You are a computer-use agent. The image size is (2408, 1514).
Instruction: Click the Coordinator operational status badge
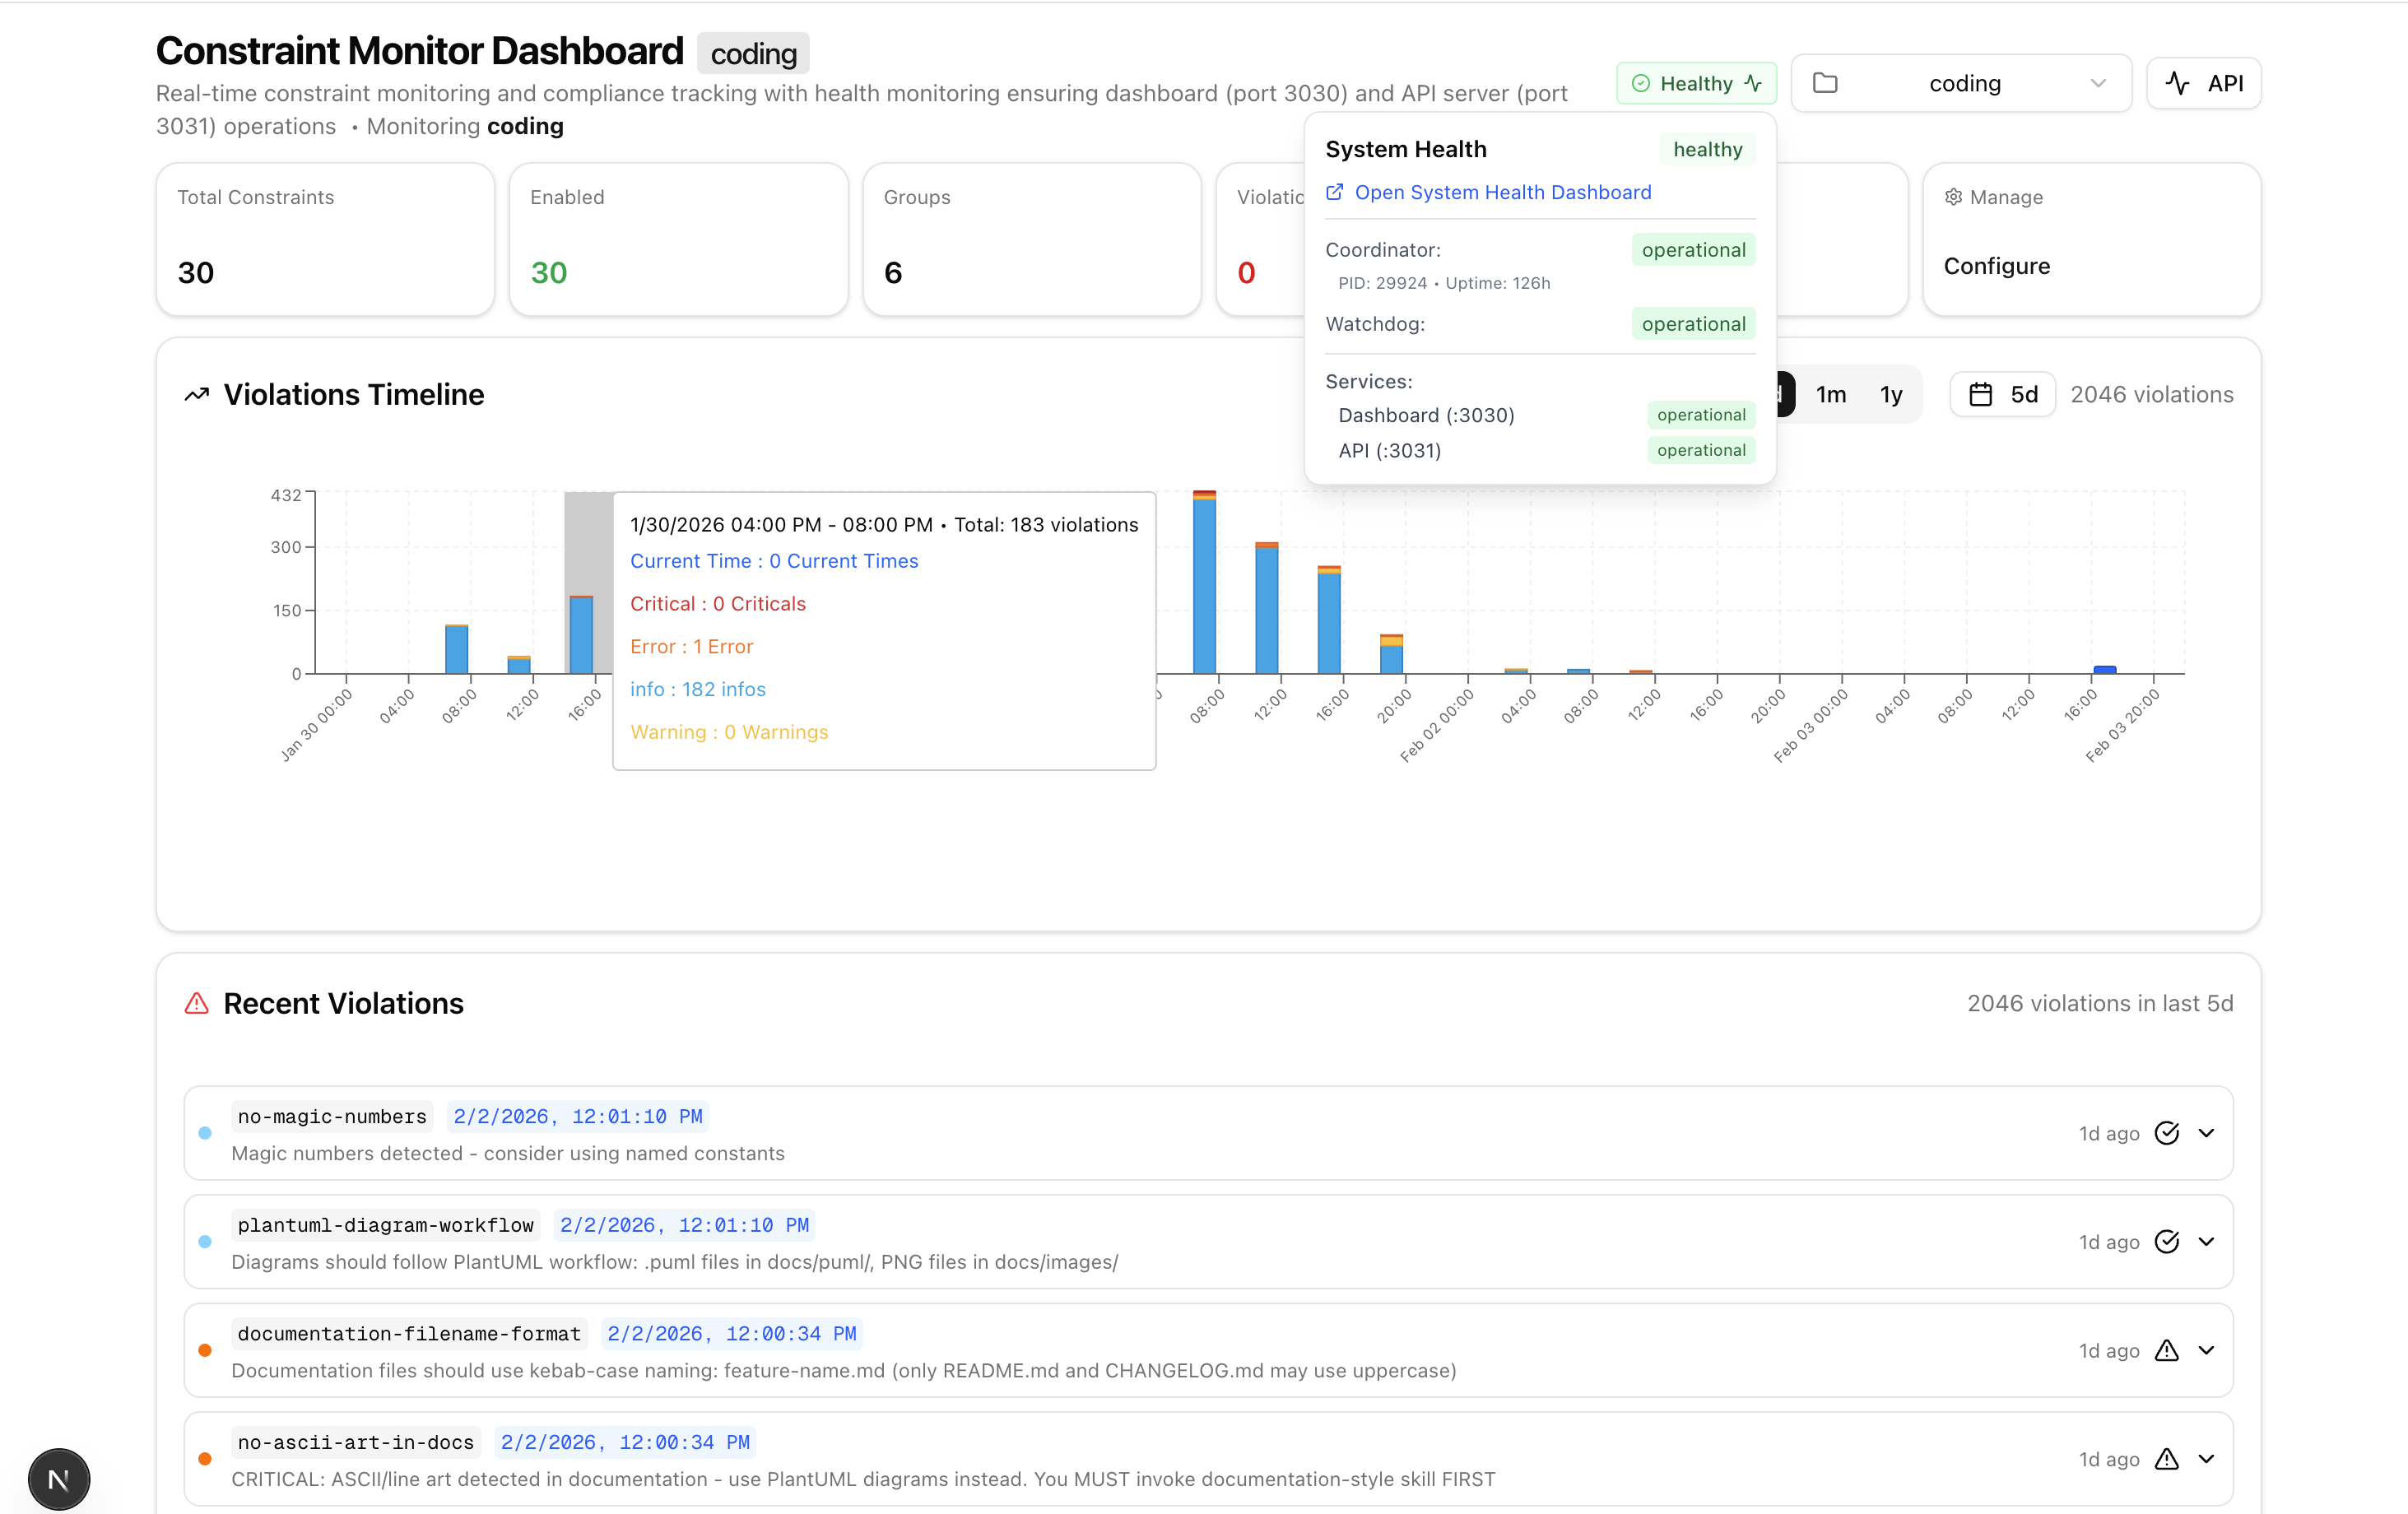pos(1693,250)
